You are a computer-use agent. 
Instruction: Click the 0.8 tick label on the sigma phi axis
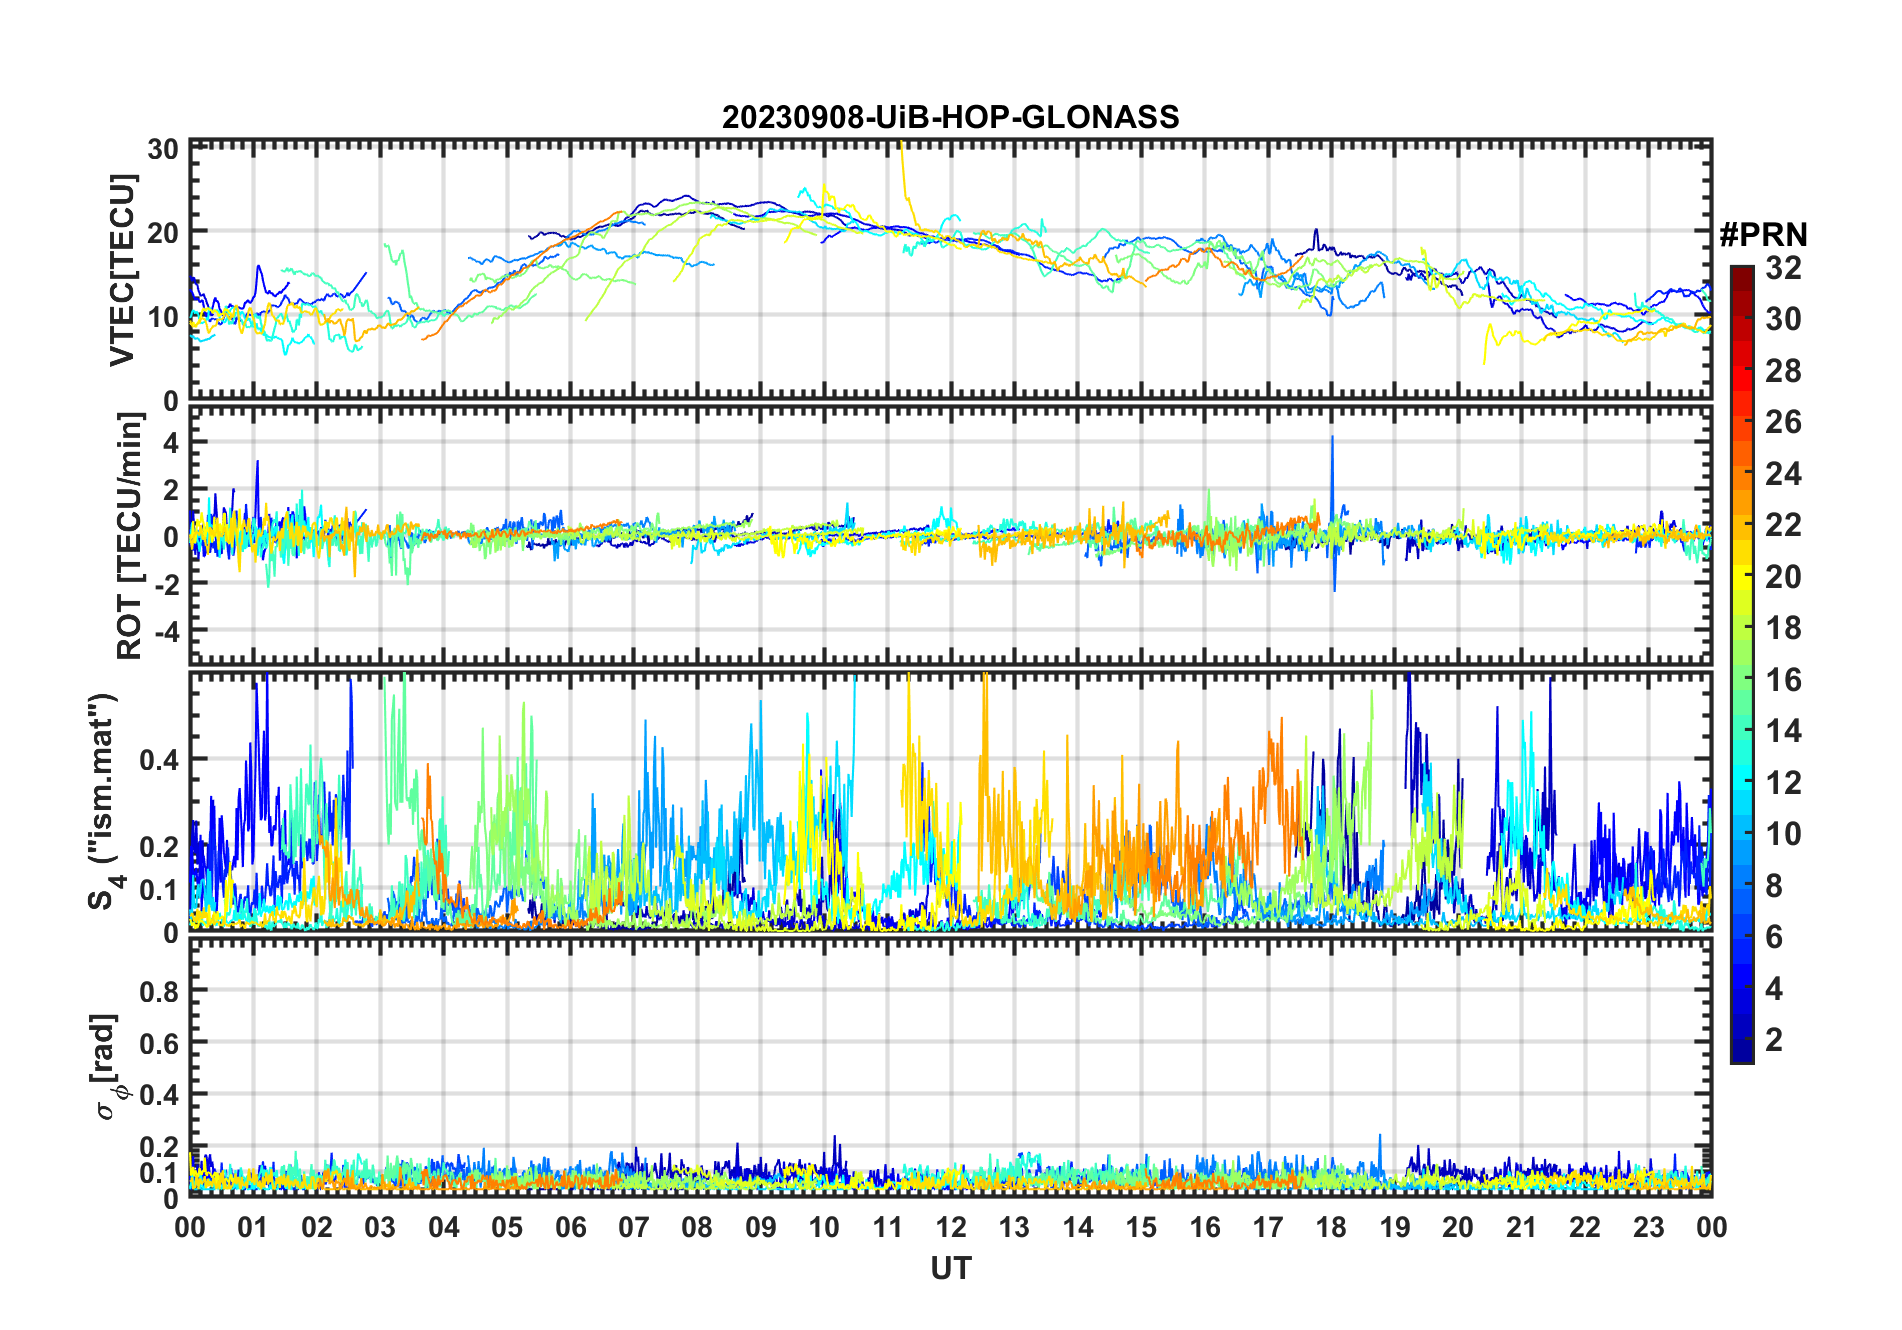pos(157,991)
